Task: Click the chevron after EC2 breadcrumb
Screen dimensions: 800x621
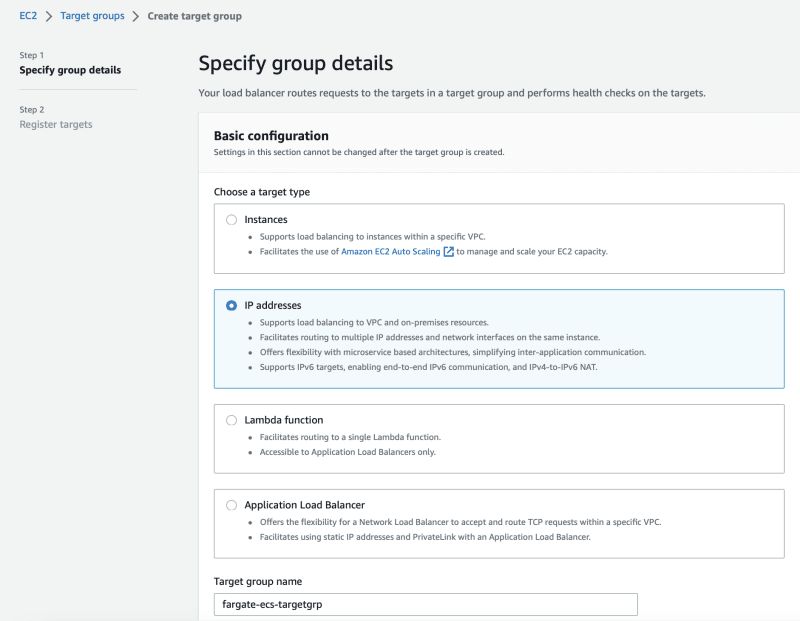Action: point(49,16)
